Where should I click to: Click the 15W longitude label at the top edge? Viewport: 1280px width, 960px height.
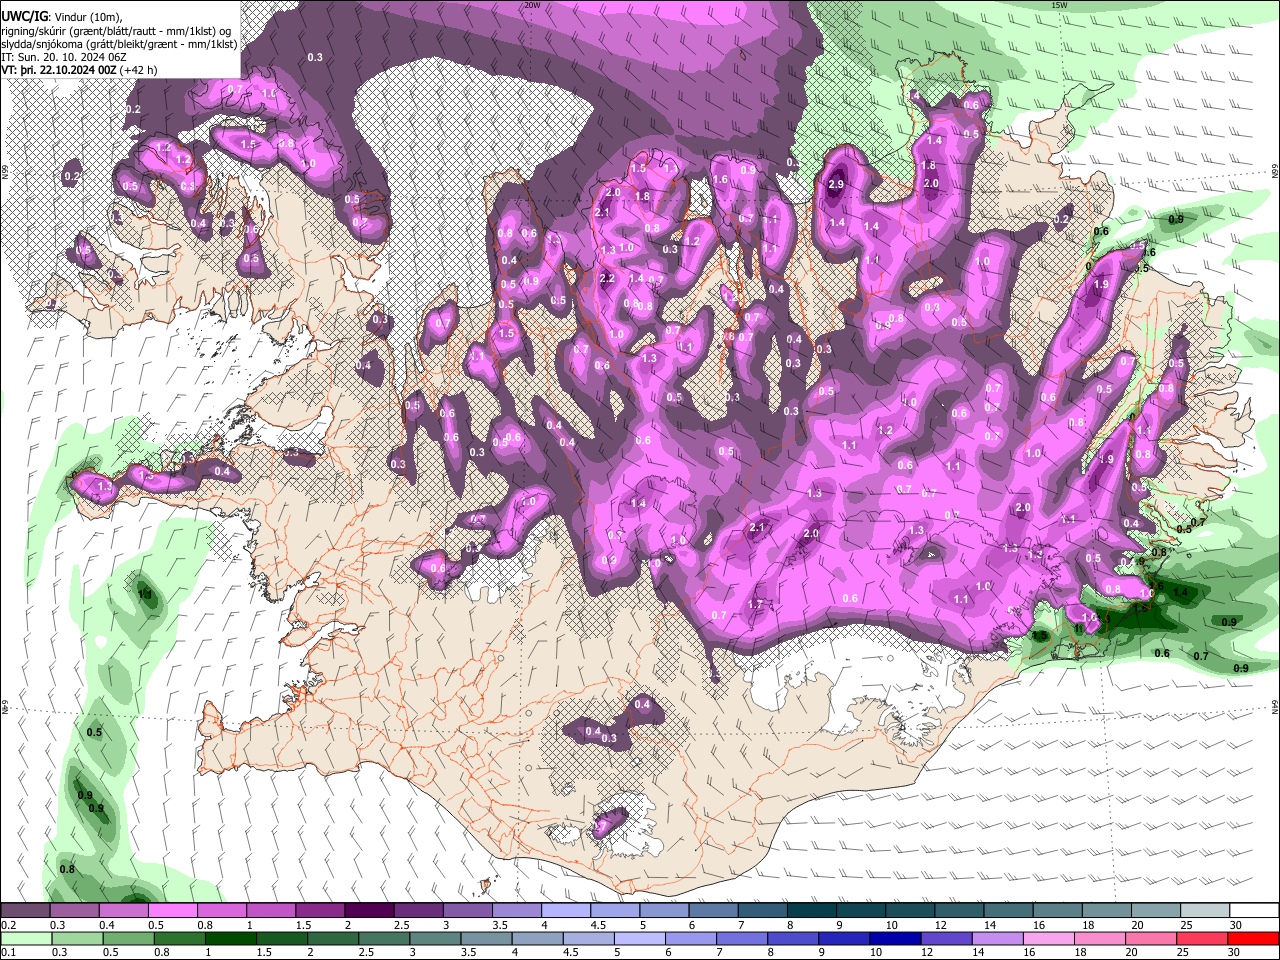(x=1059, y=5)
